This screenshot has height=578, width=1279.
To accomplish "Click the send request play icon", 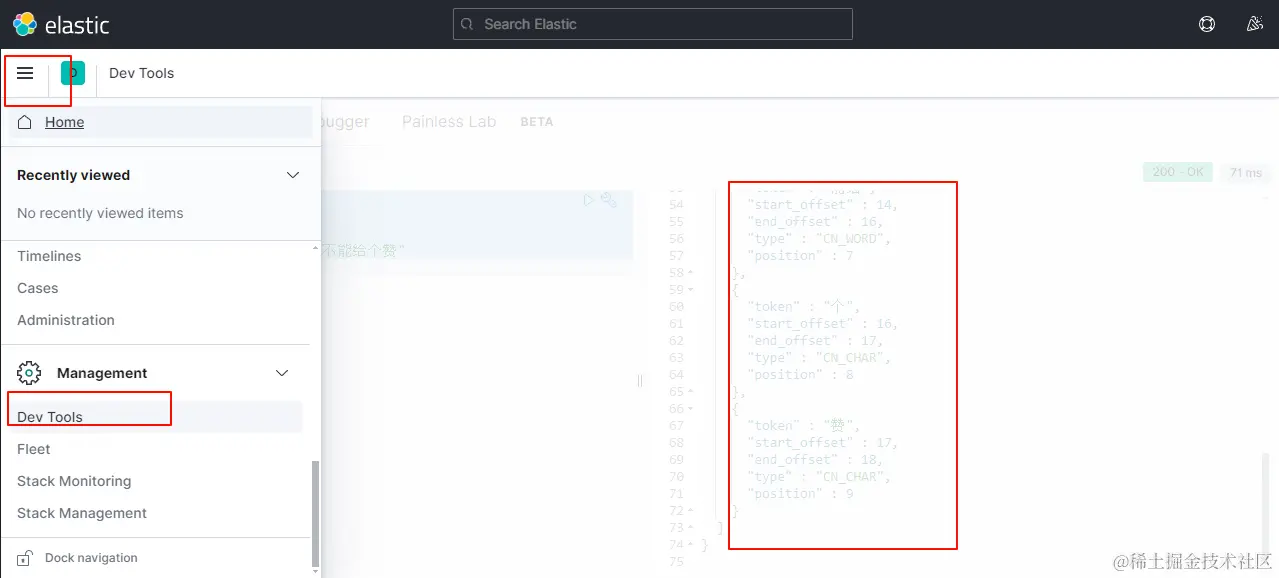I will pos(589,200).
